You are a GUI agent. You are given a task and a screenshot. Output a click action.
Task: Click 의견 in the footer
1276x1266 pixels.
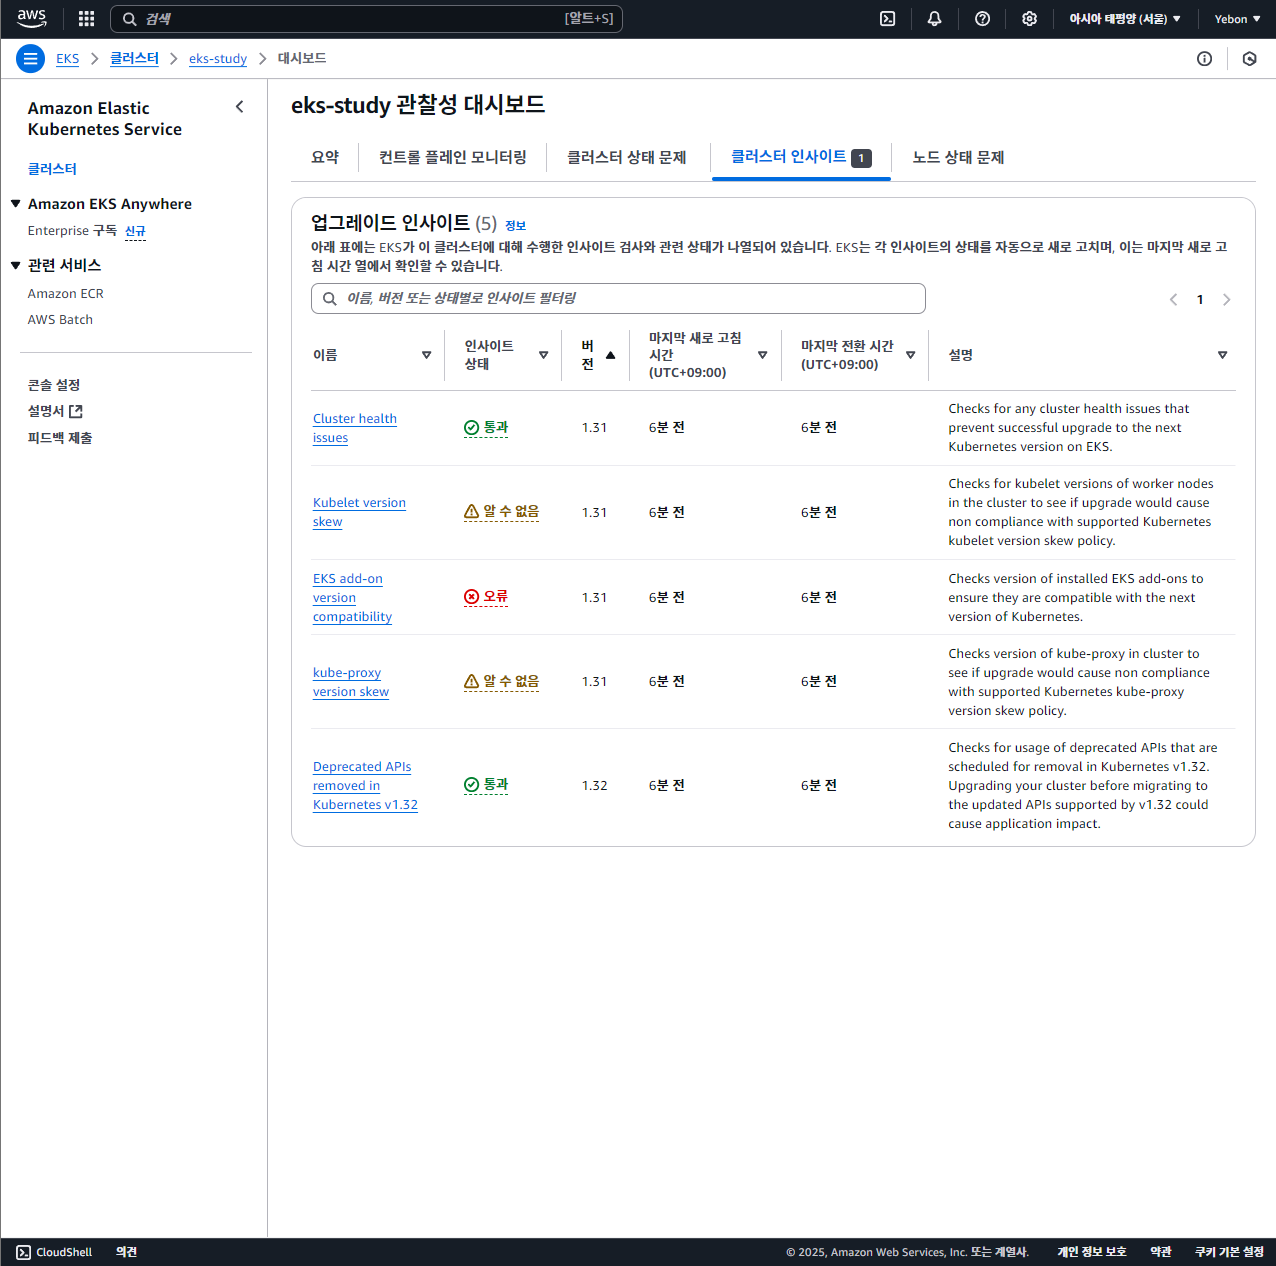(x=126, y=1252)
